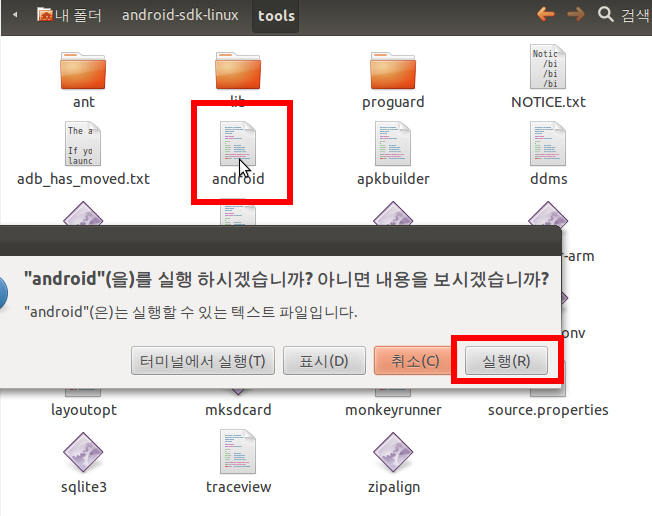Select the zipalign executable icon
This screenshot has height=516, width=652.
pyautogui.click(x=393, y=452)
